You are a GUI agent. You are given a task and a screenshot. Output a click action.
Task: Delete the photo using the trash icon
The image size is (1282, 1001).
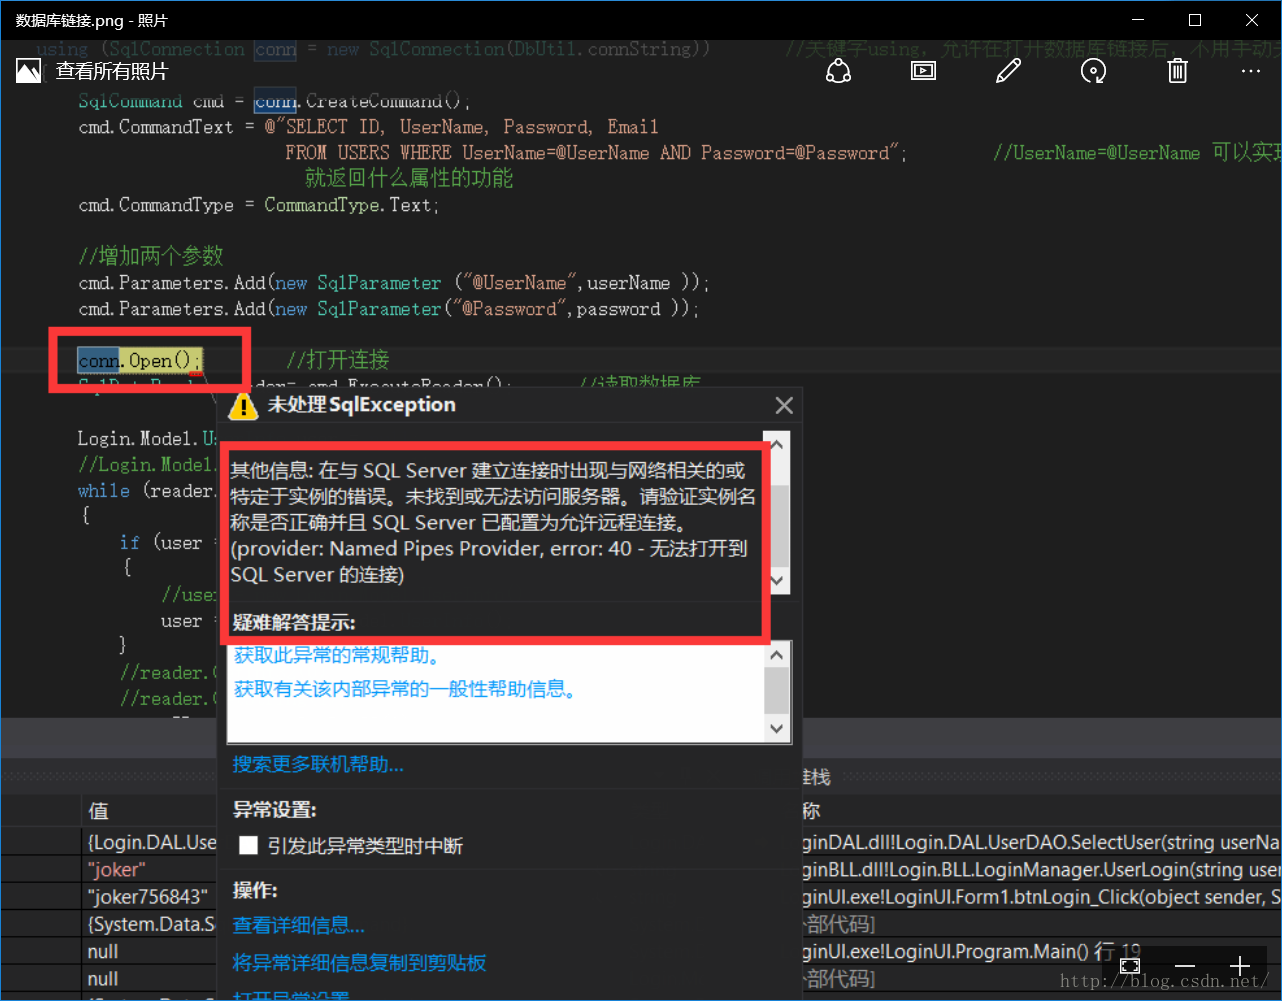(1178, 71)
